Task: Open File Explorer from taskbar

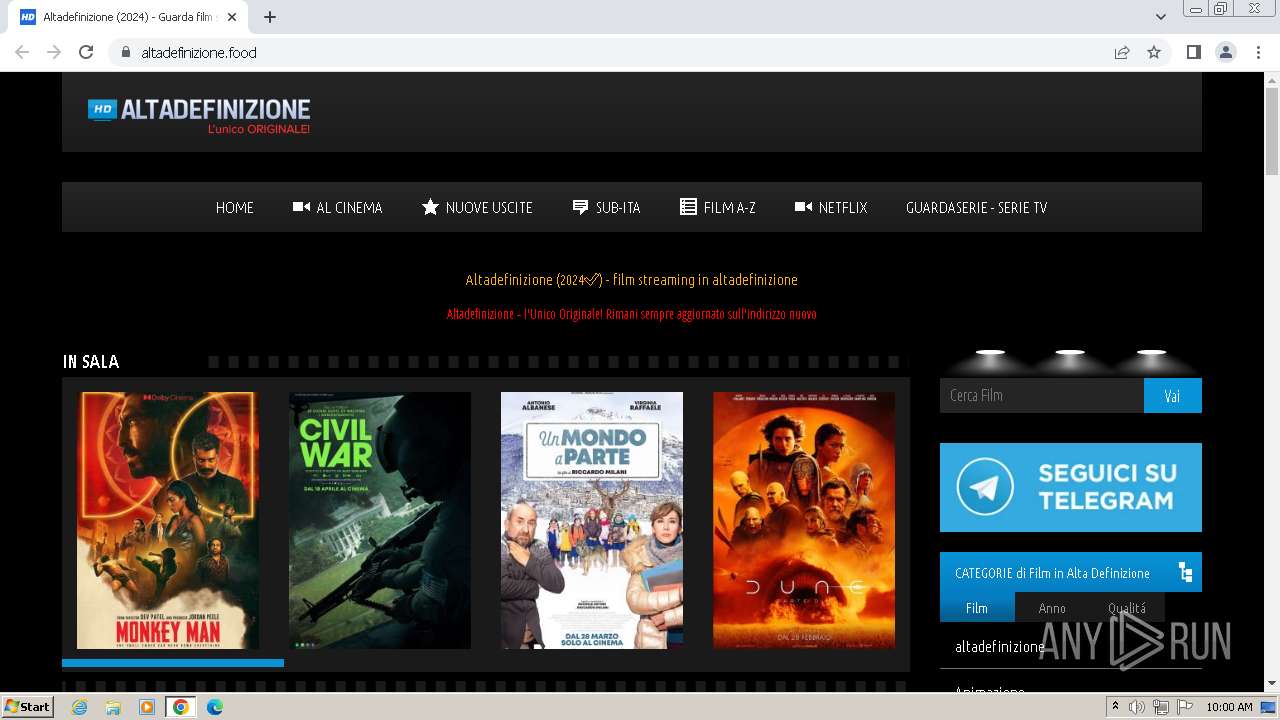Action: [113, 707]
